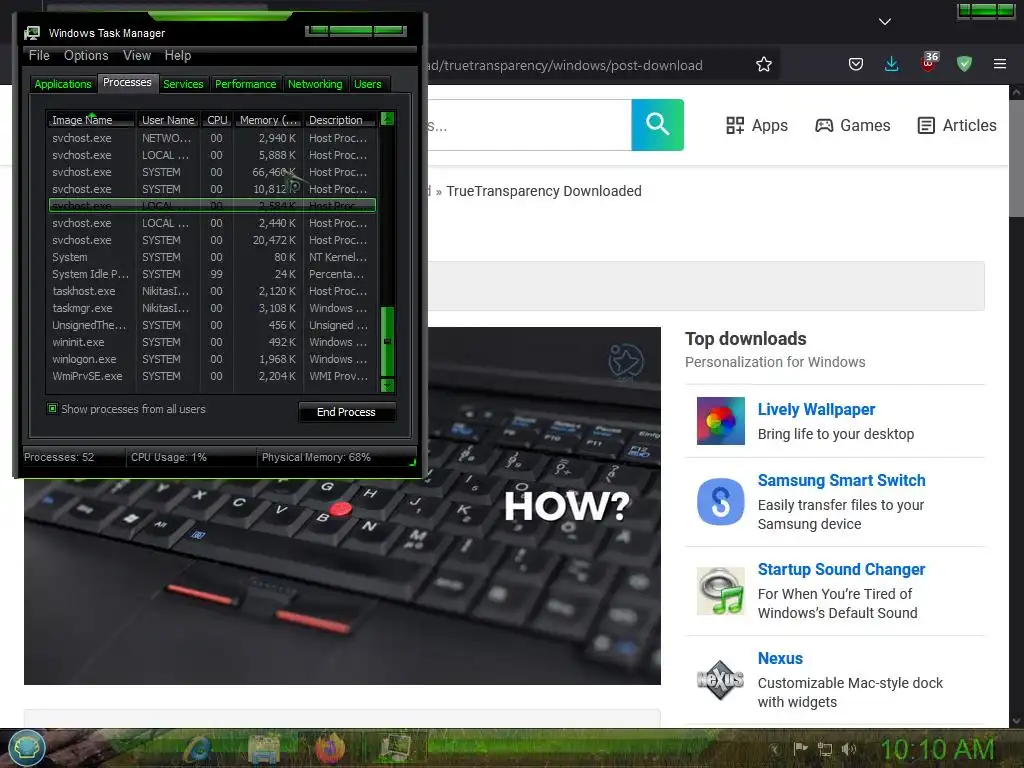
Task: Select the Task Manager taskbar icon
Action: [395, 748]
